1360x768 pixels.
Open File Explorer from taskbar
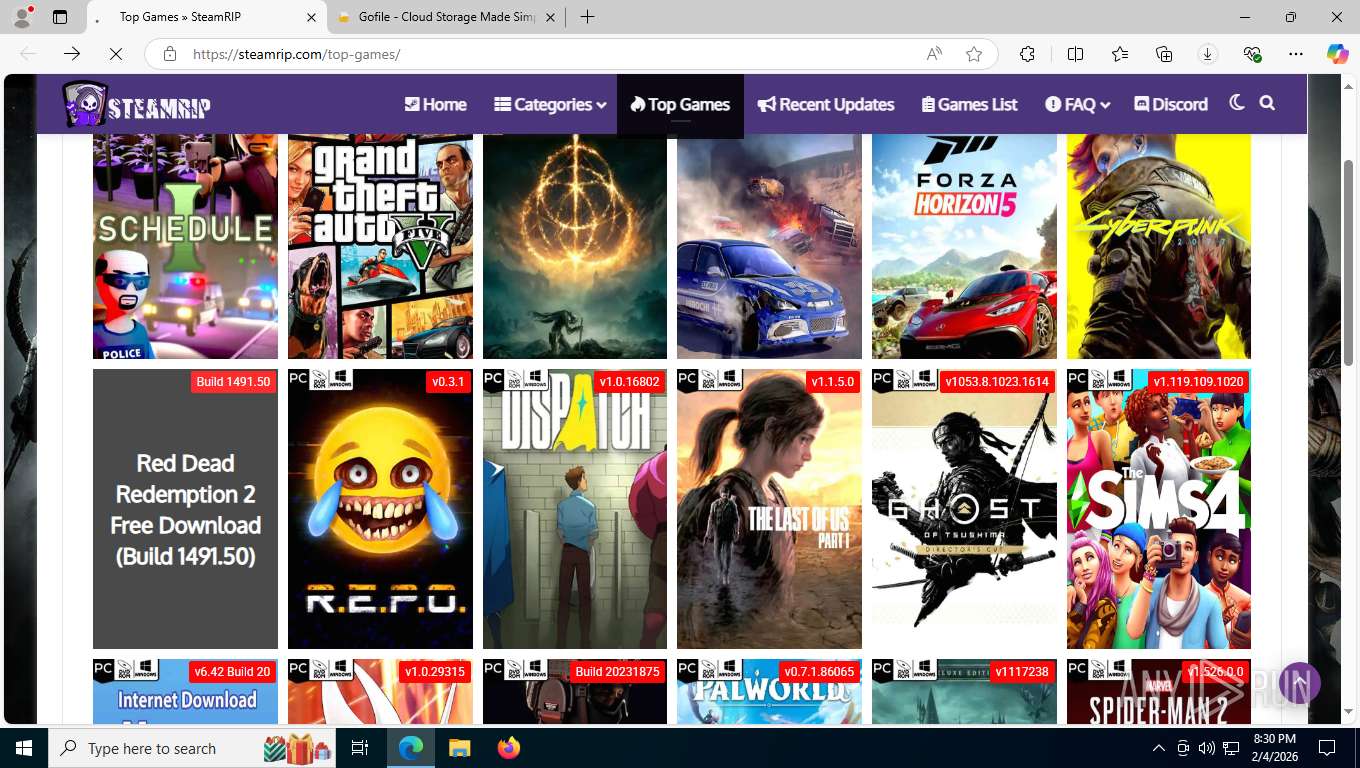click(459, 748)
